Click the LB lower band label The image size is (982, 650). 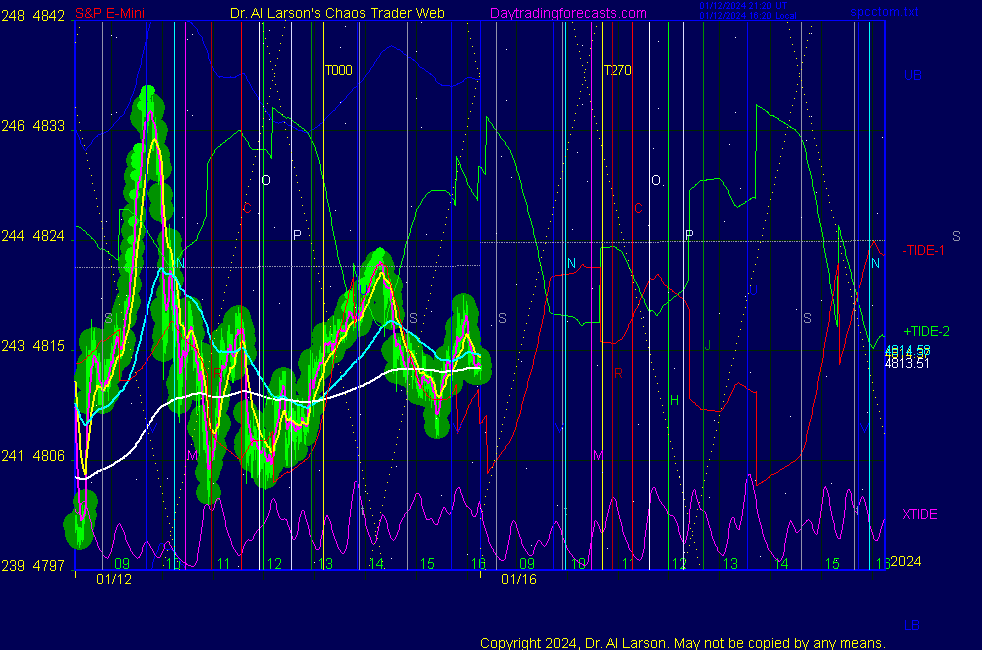tap(912, 625)
